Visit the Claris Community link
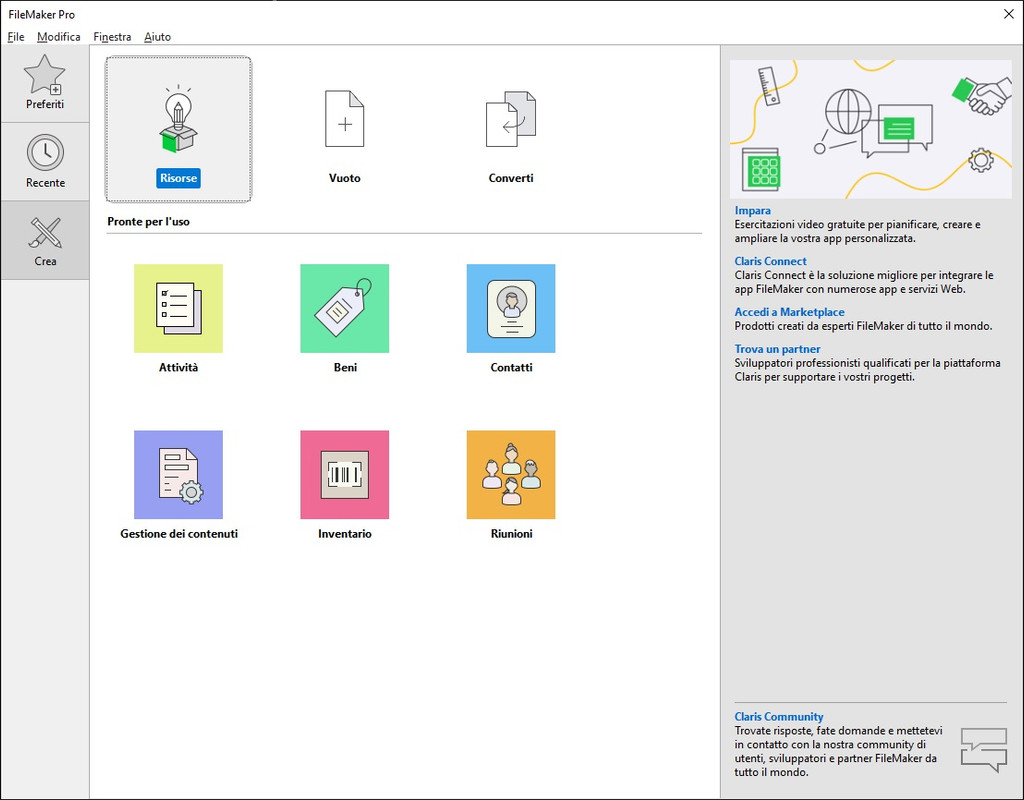The width and height of the screenshot is (1024, 800). point(778,716)
